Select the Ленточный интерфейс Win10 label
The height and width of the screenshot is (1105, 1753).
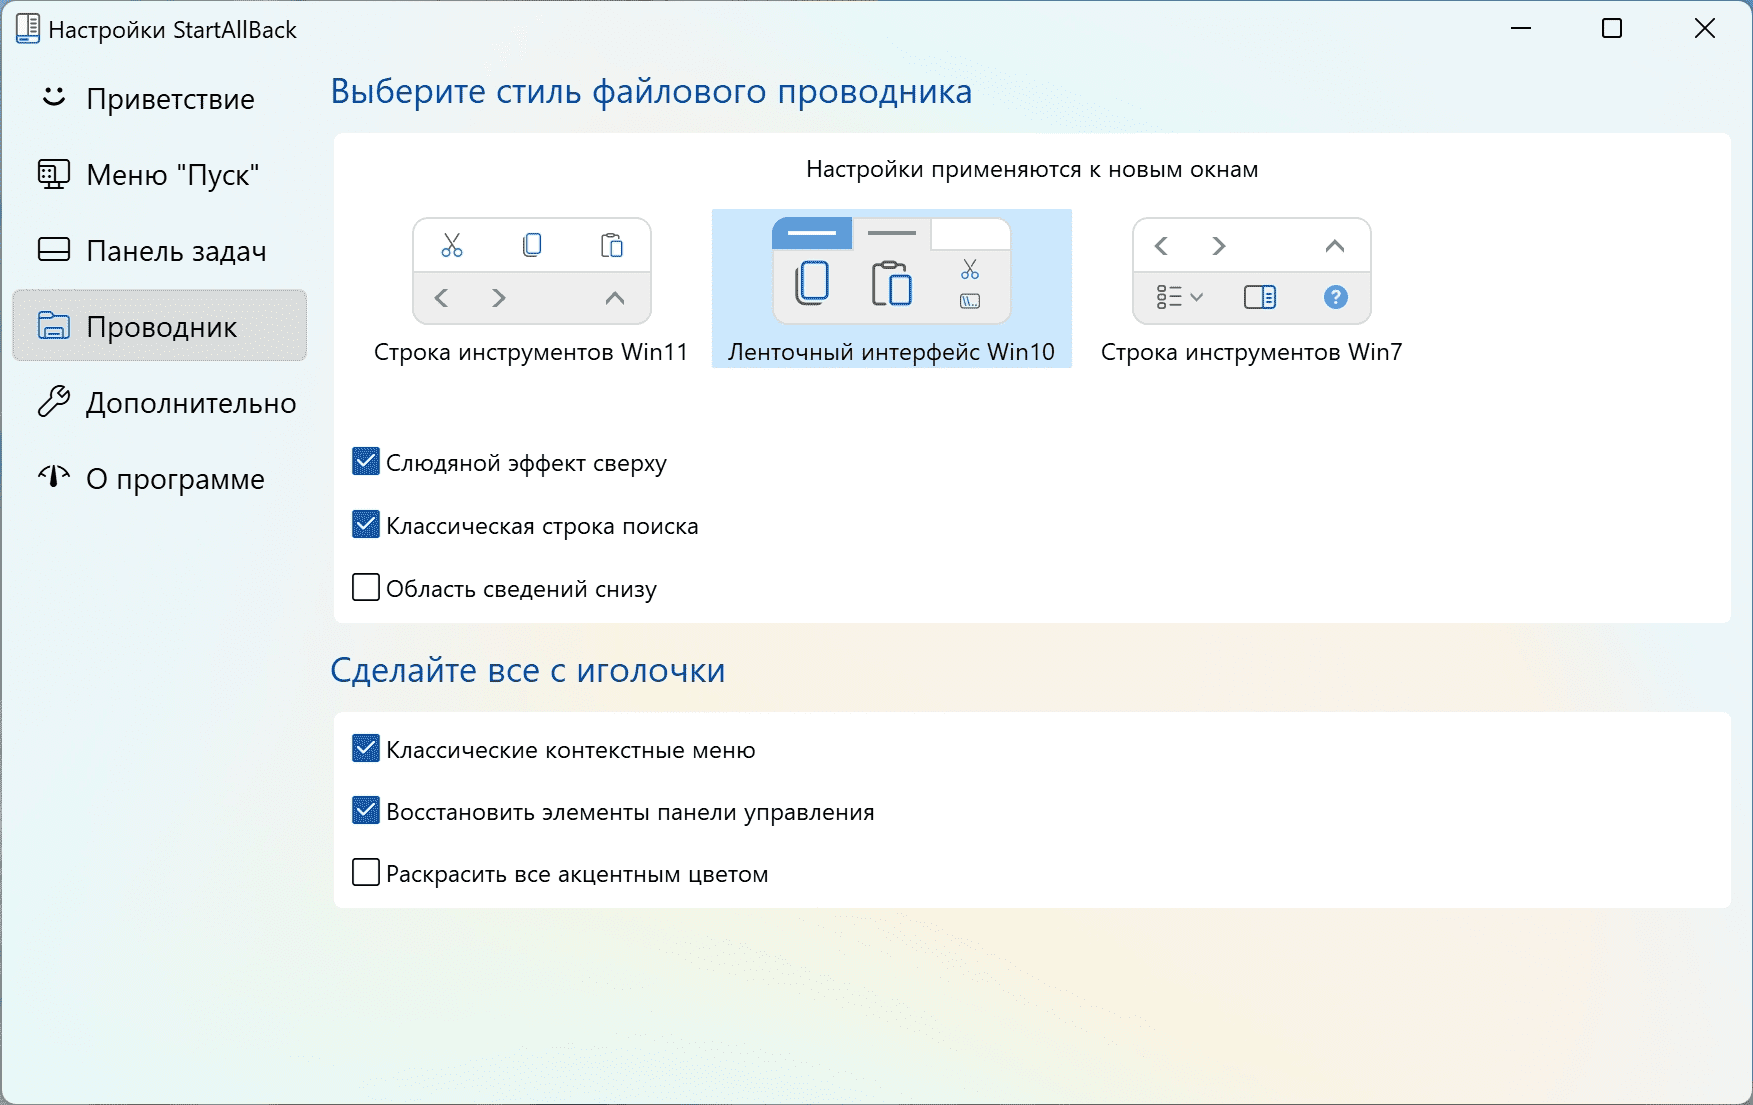click(892, 352)
